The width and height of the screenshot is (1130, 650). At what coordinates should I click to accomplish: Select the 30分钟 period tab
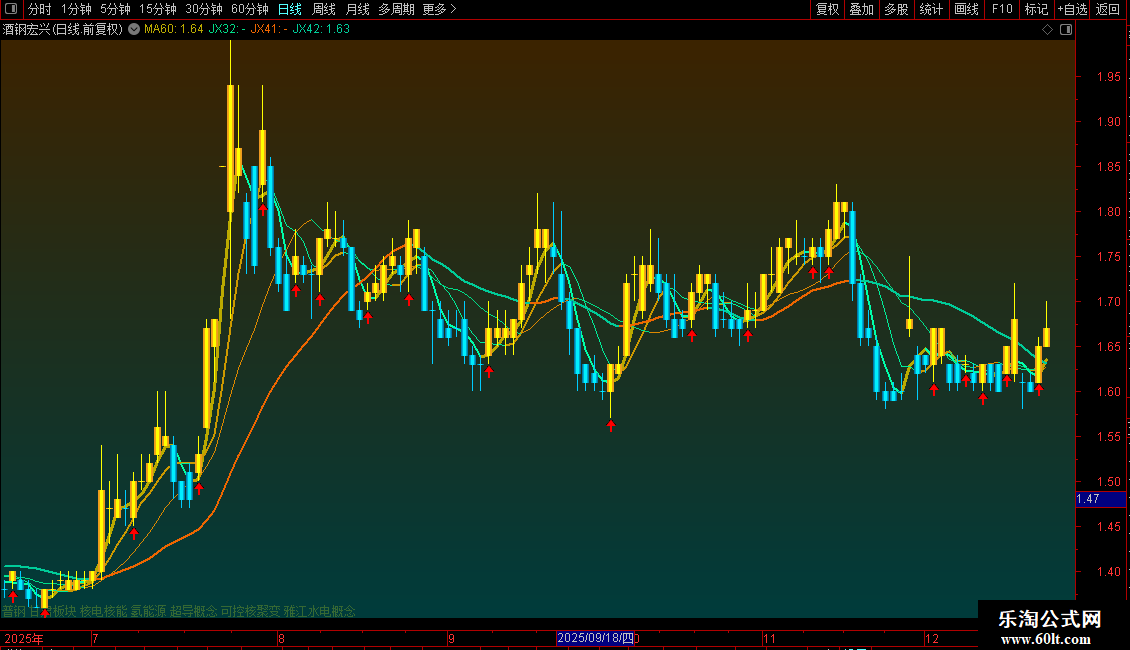click(x=203, y=9)
